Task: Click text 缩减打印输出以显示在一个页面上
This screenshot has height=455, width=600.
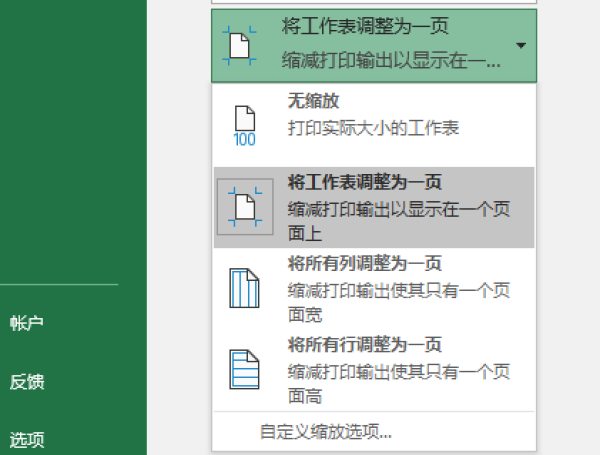Action: (399, 222)
